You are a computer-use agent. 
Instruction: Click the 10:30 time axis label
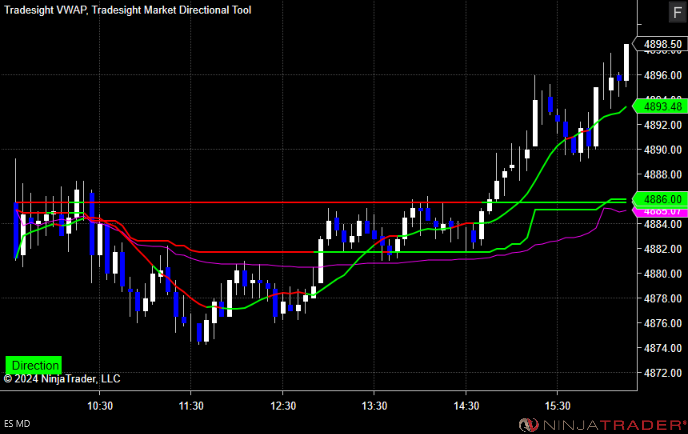click(x=100, y=406)
